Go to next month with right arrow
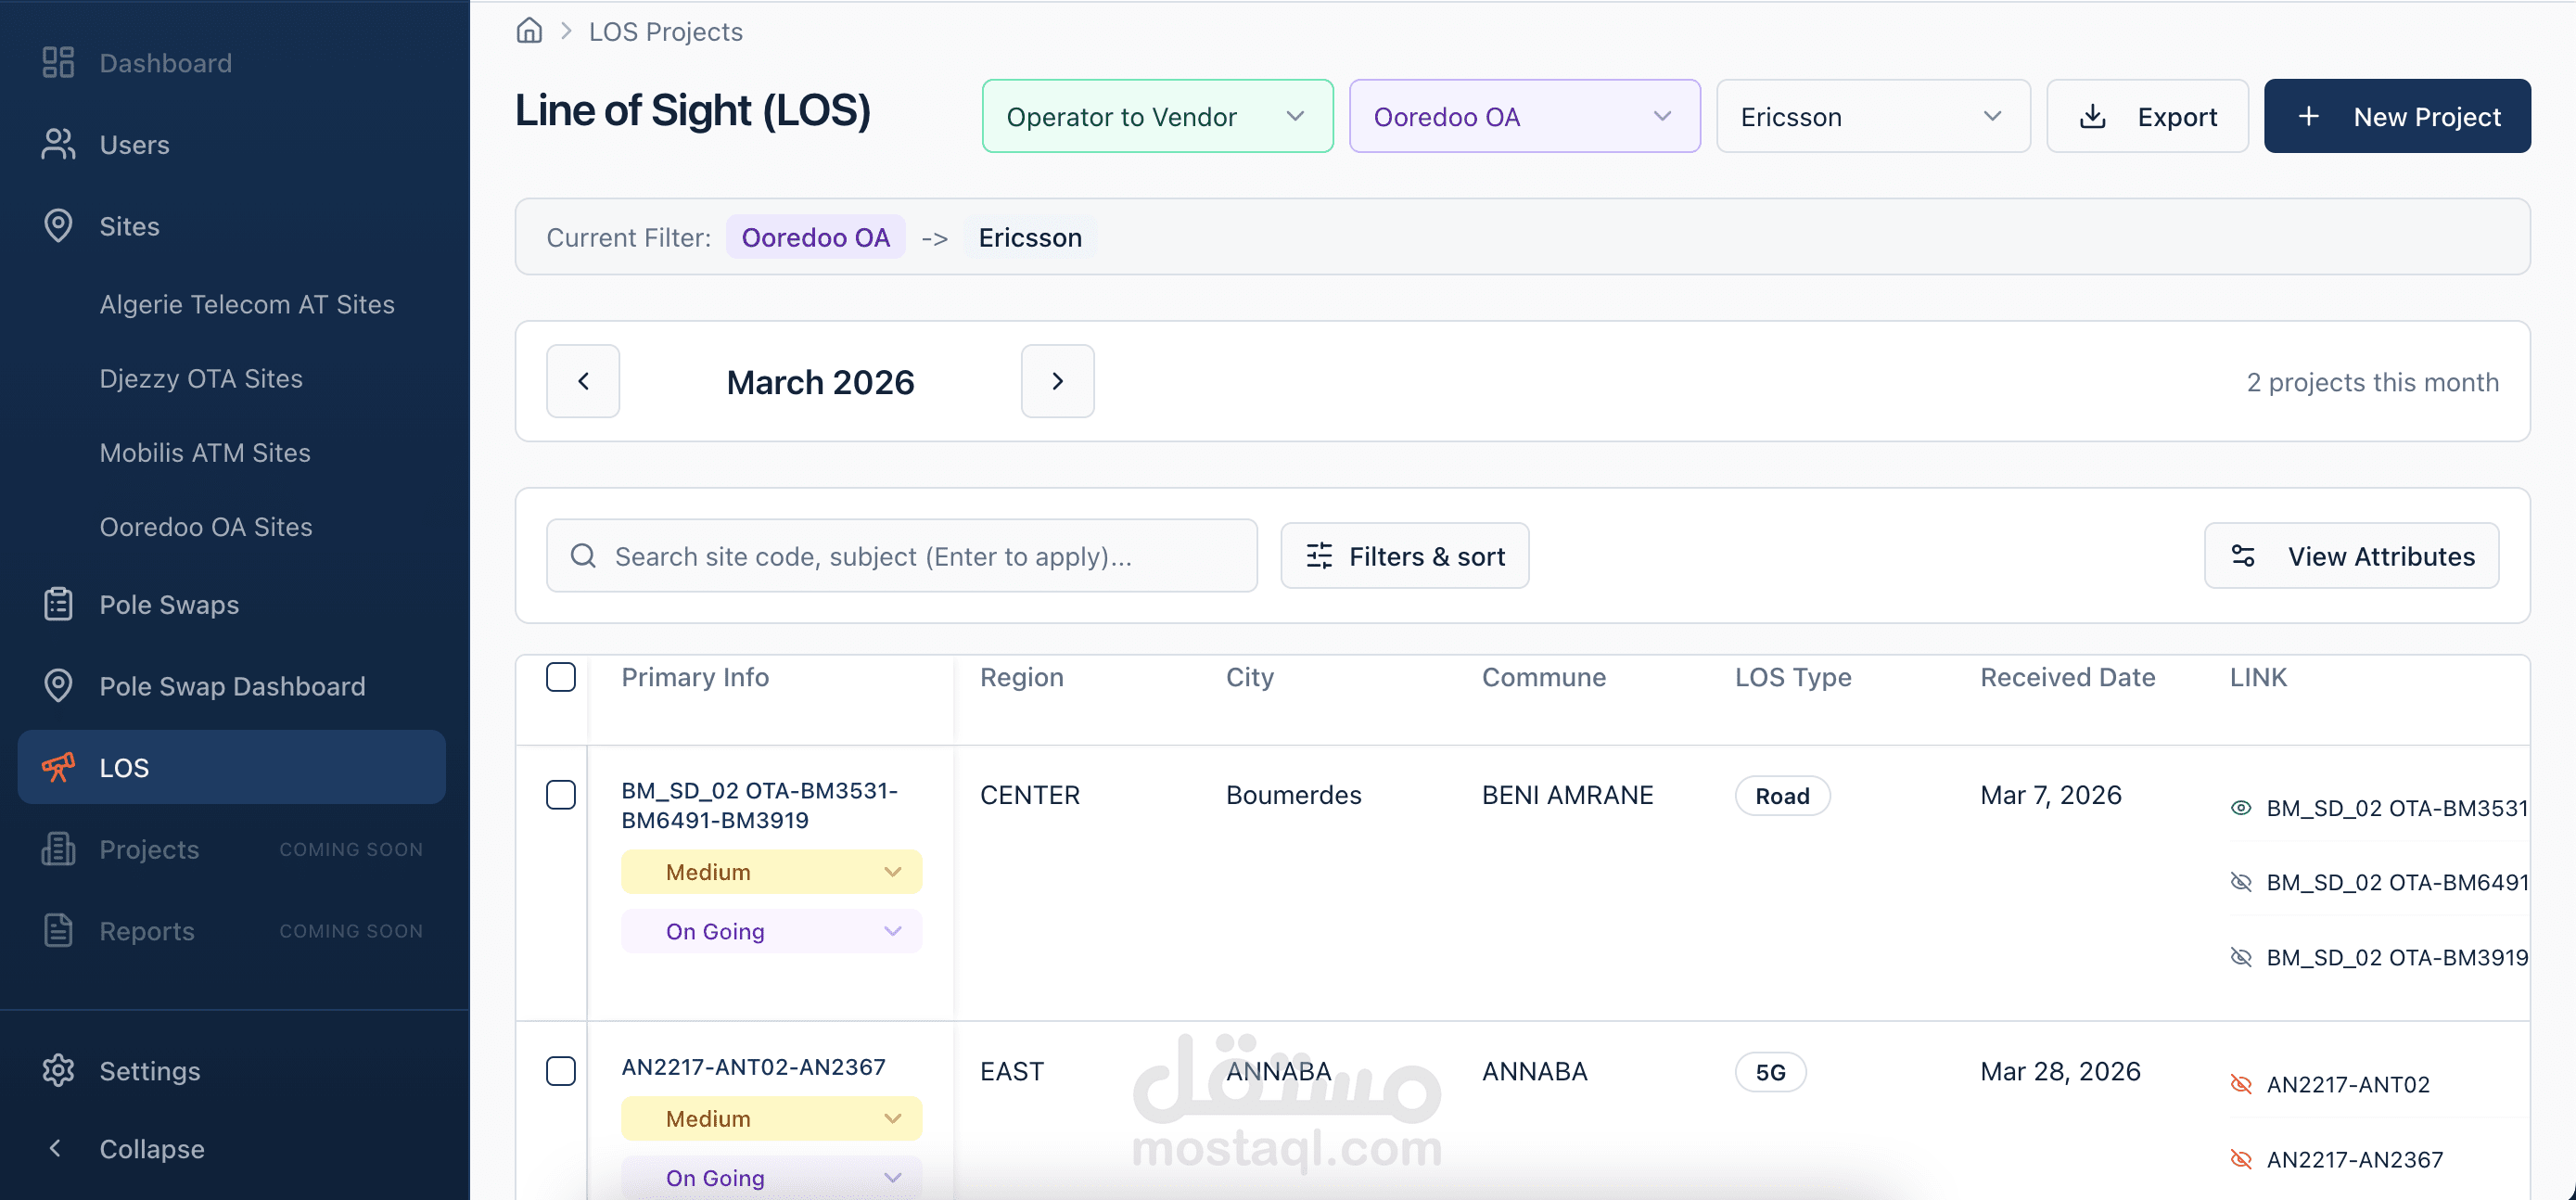Screen dimensions: 2576x1200 pos(1057,381)
